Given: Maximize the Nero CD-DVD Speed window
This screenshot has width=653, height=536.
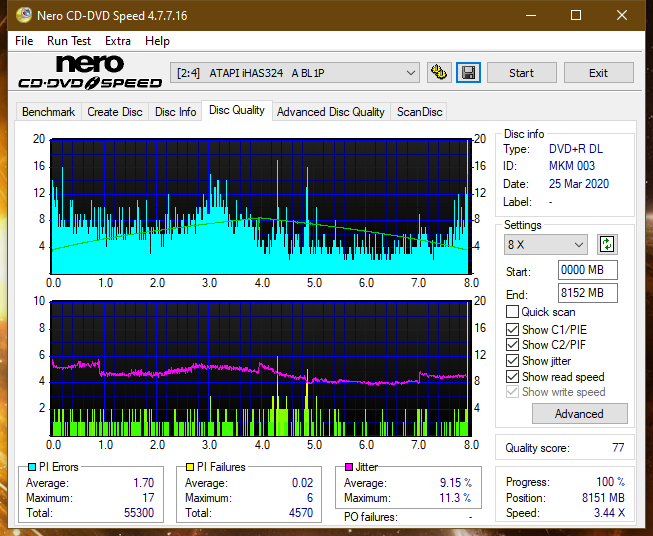Looking at the screenshot, I should 576,15.
